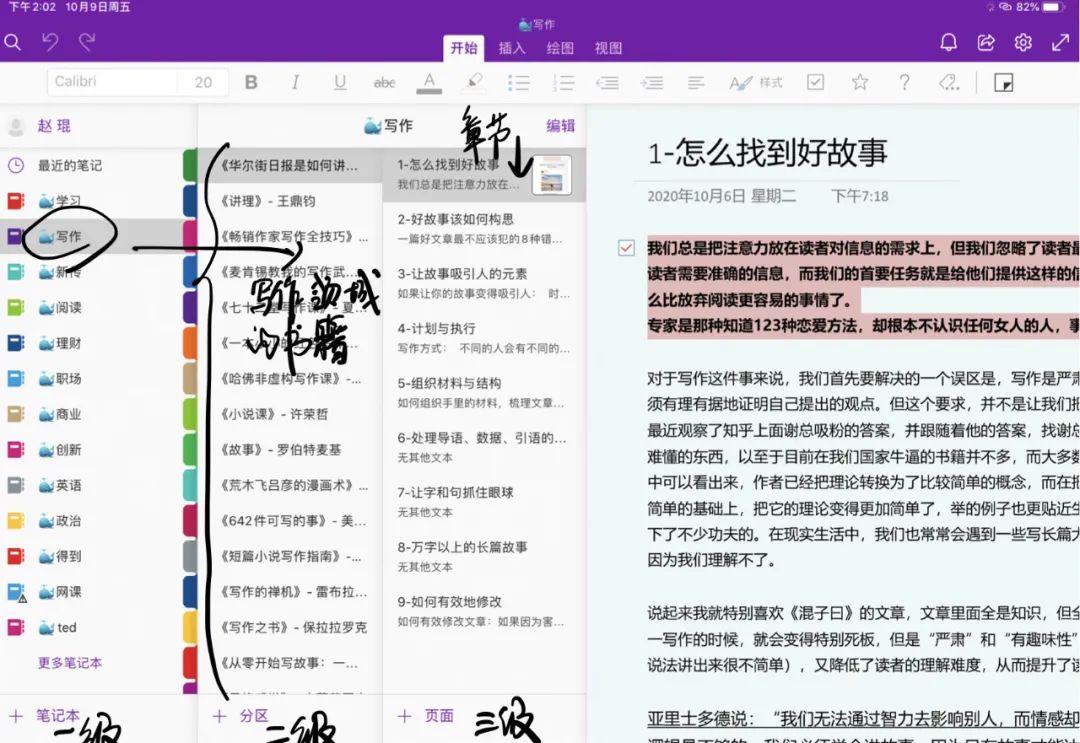Viewport: 1080px width, 743px height.
Task: Insert a to-do tag from the toolbar
Action: point(816,82)
